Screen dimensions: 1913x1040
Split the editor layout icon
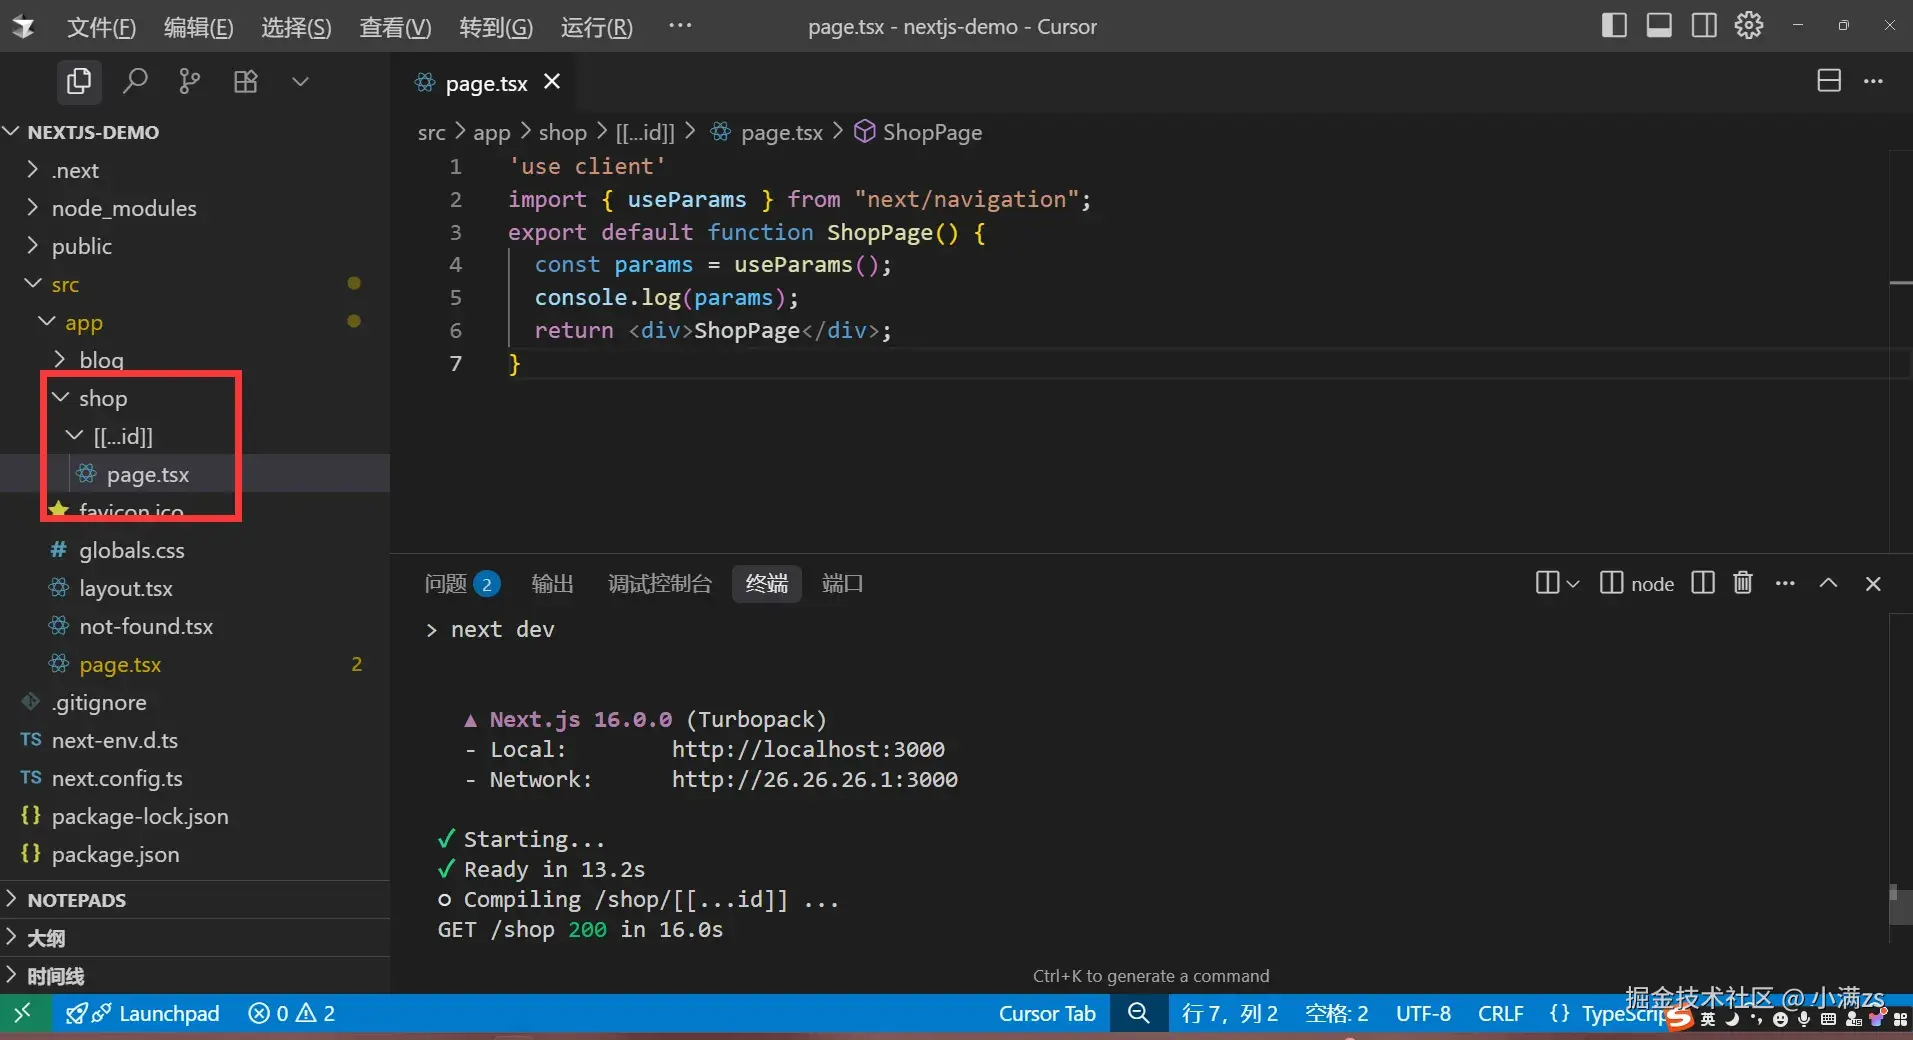pyautogui.click(x=1828, y=81)
